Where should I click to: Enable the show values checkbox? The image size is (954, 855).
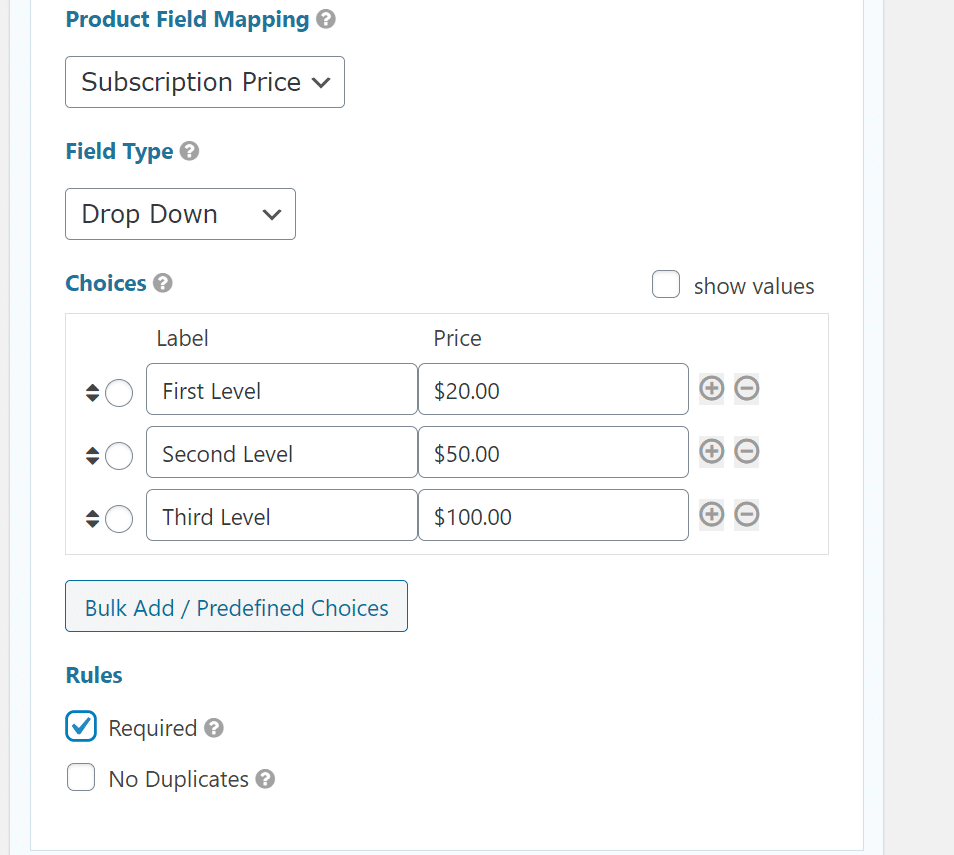[666, 285]
